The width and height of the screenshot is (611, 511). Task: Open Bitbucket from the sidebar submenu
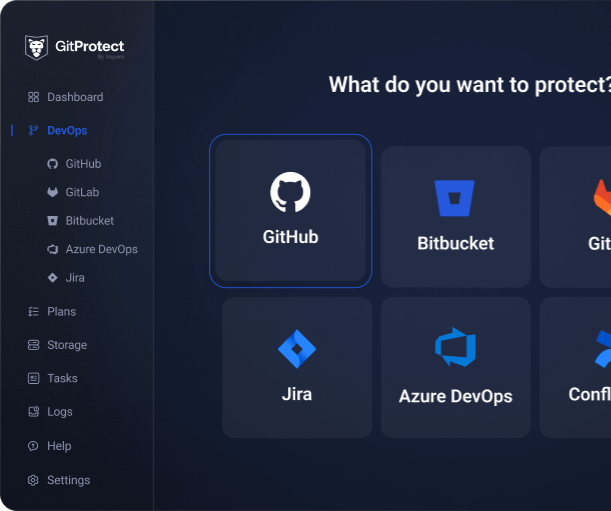(89, 220)
